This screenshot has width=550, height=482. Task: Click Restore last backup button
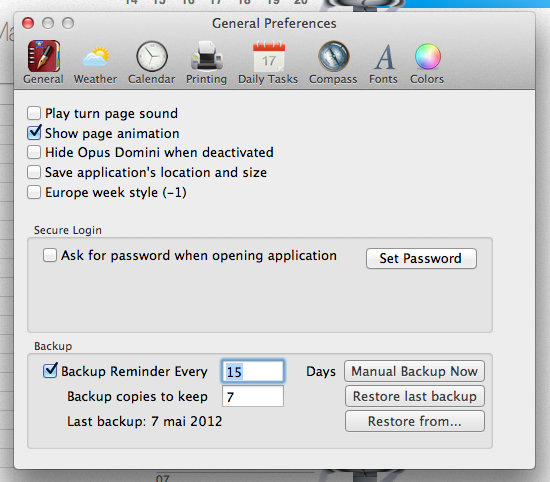415,396
